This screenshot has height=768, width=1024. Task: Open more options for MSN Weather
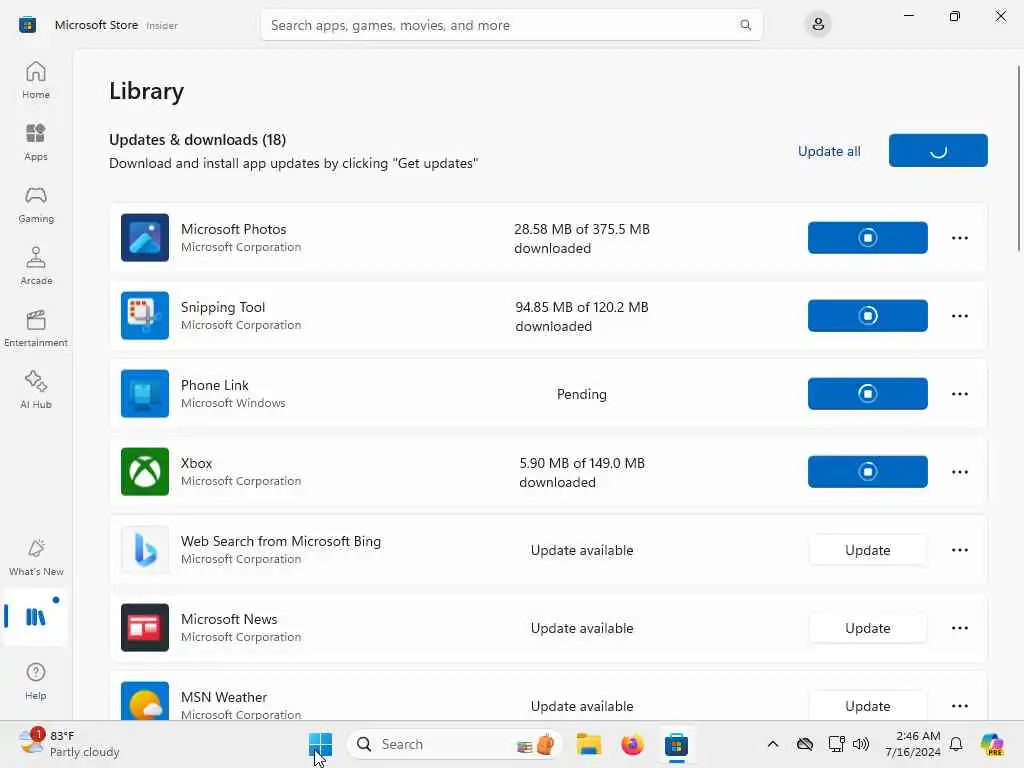pyautogui.click(x=959, y=706)
